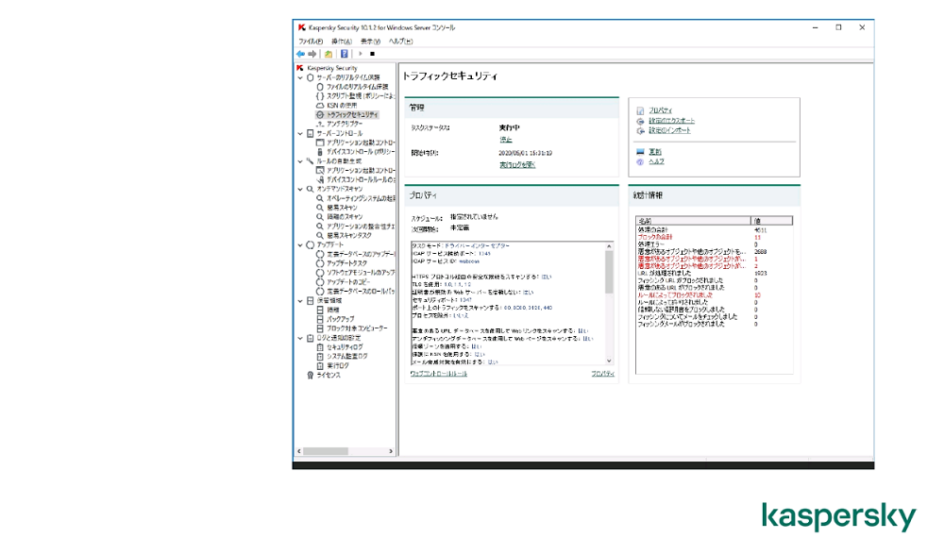Select オペレーティングシステムの起動時 scan task
This screenshot has height=538, width=944.
361,198
